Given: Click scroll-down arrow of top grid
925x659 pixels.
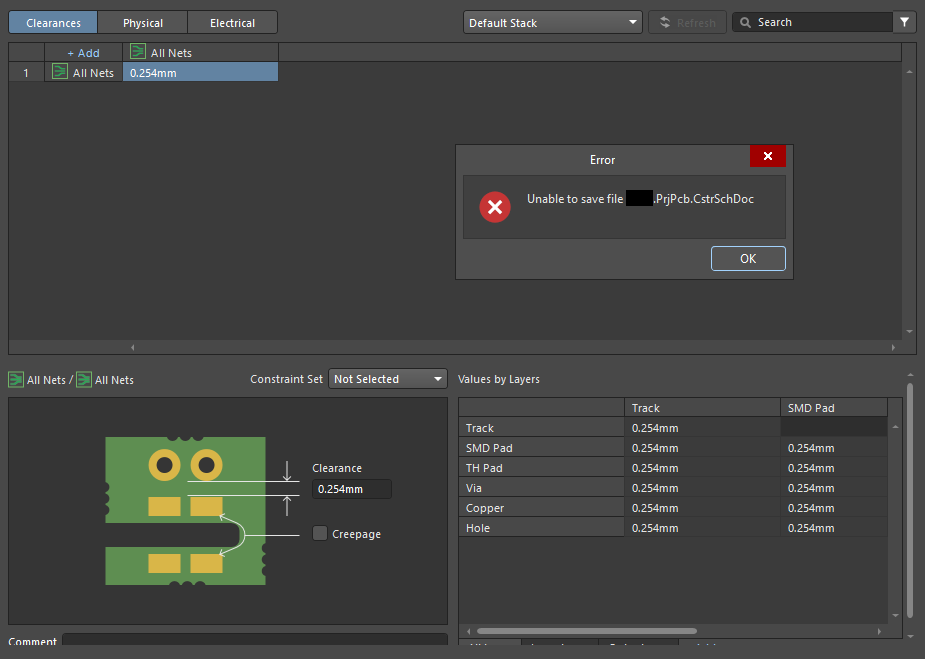Looking at the screenshot, I should 909,332.
